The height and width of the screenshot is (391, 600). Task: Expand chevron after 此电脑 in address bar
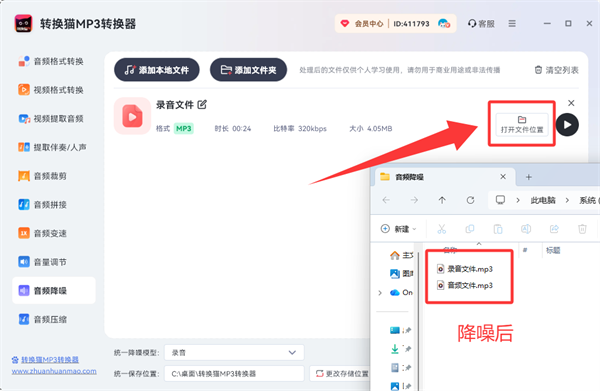[567, 200]
